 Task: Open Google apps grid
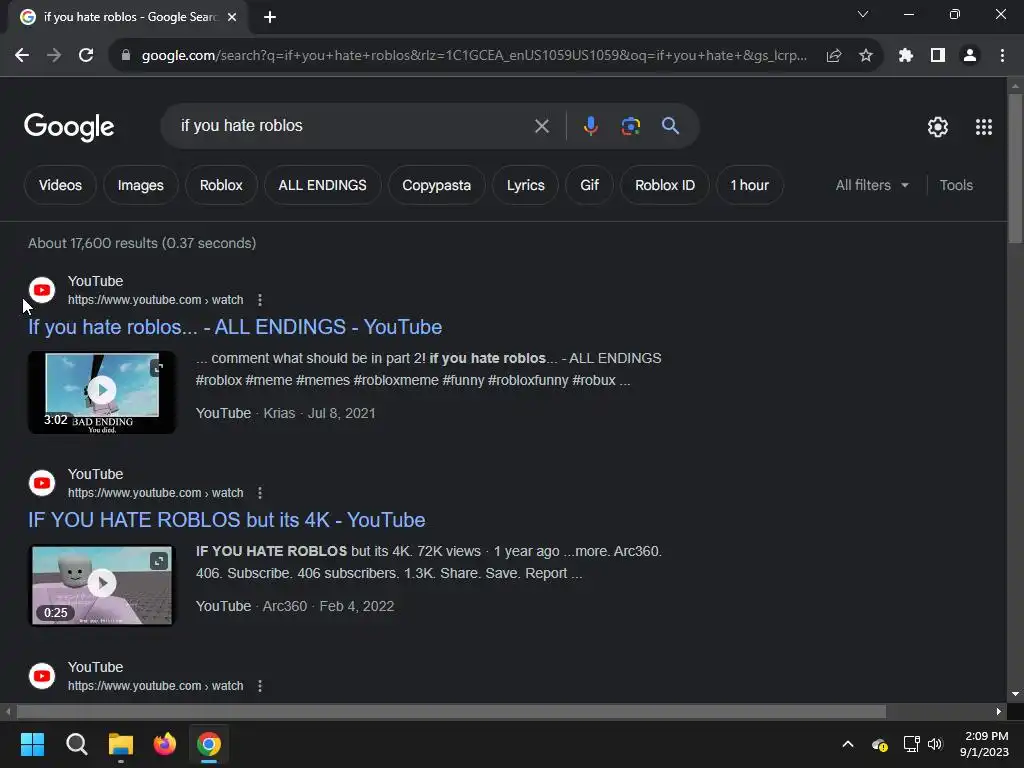coord(984,127)
